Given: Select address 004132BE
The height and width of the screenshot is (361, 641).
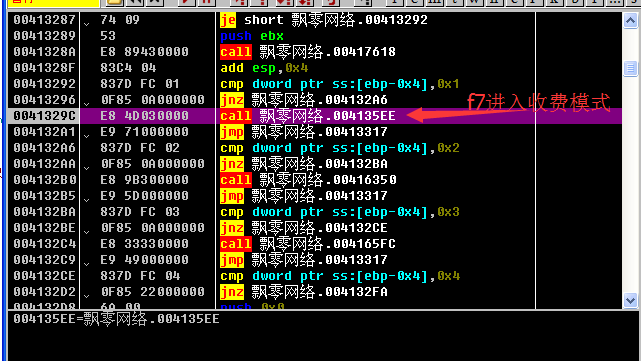Looking at the screenshot, I should coord(44,228).
